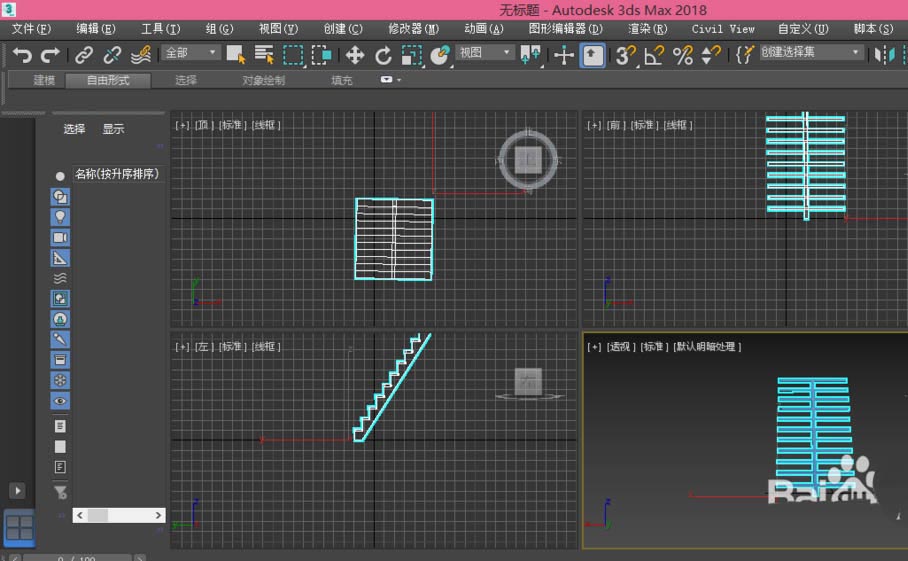Toggle camera display filter in scene explorer
The image size is (908, 561).
pos(60,237)
